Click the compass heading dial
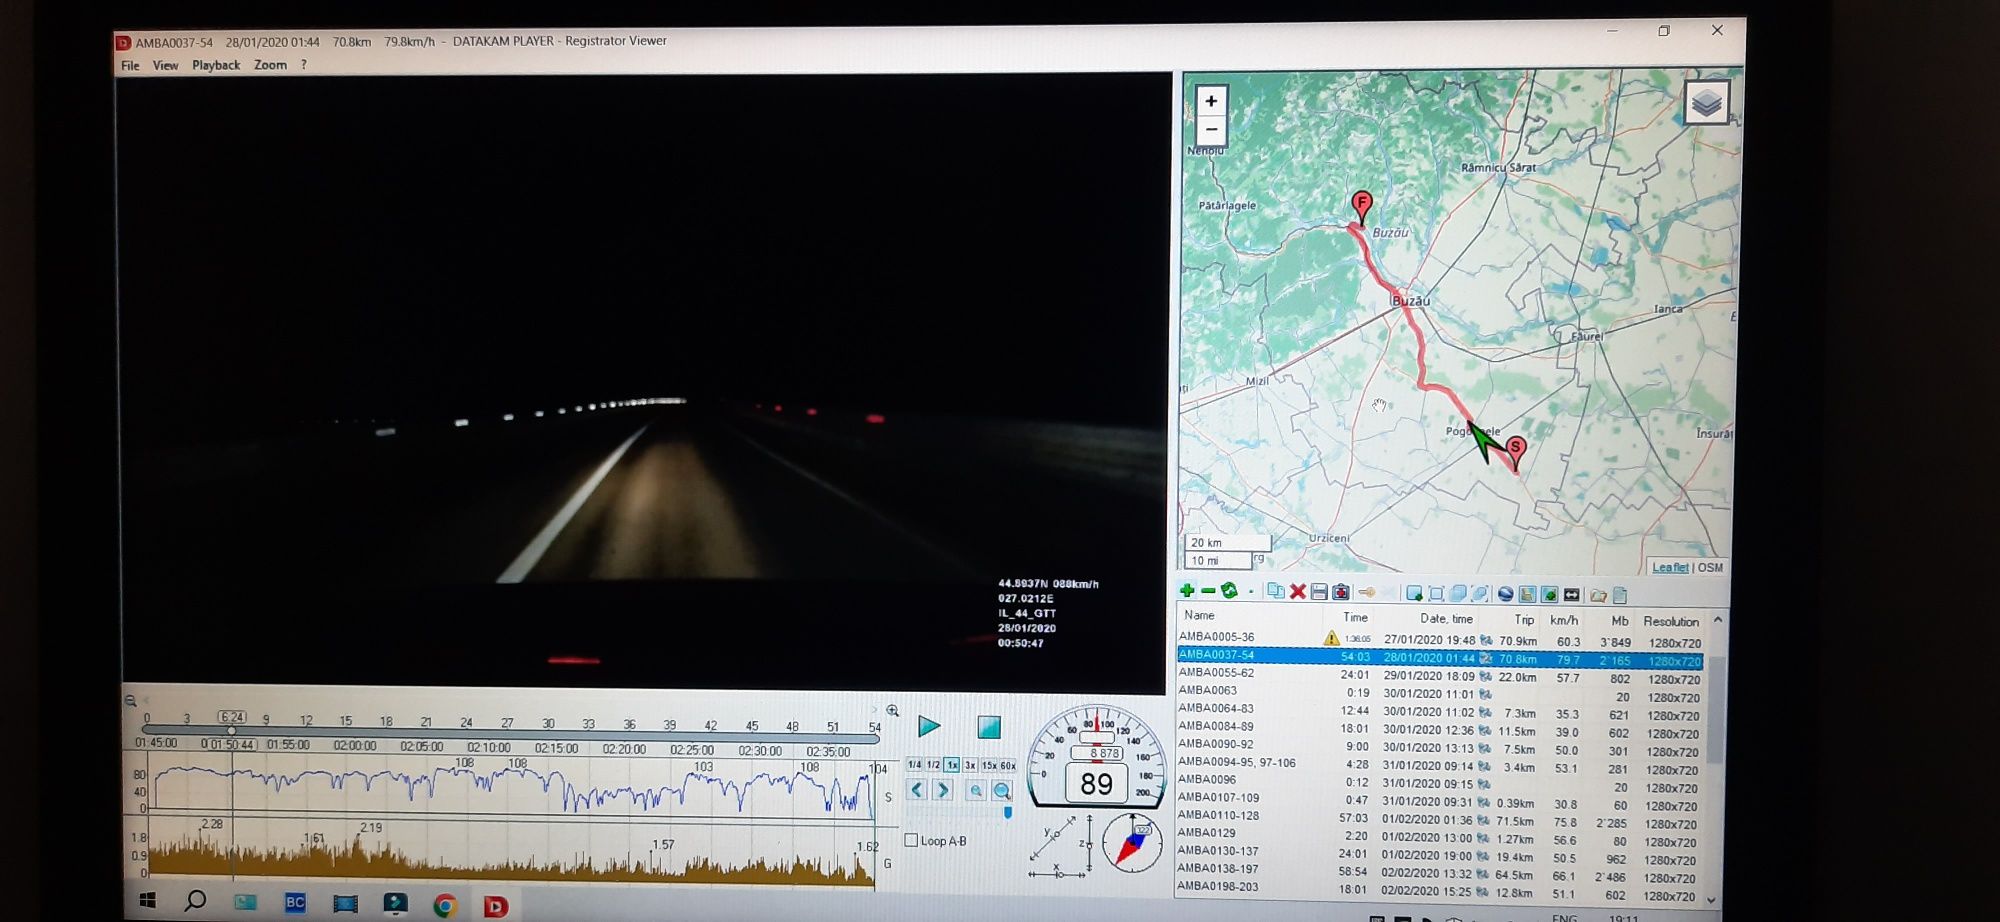This screenshot has height=922, width=2000. point(1132,843)
